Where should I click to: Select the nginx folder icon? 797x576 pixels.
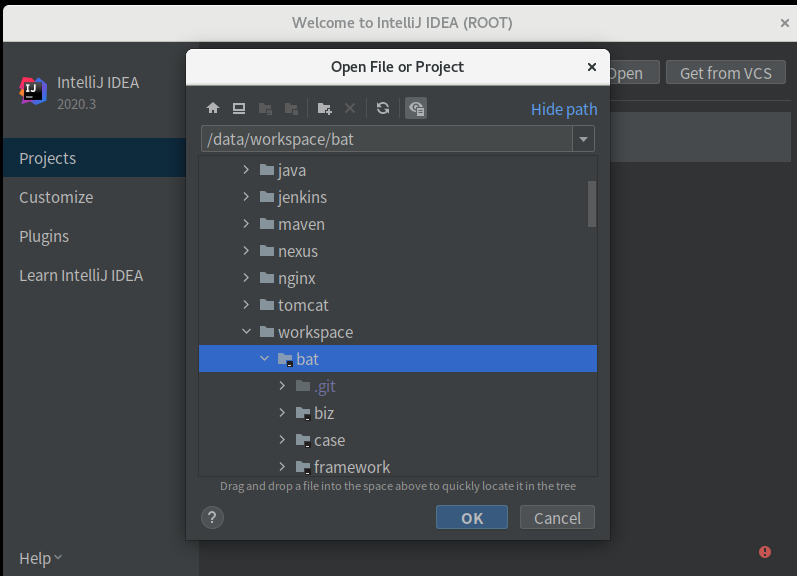267,277
